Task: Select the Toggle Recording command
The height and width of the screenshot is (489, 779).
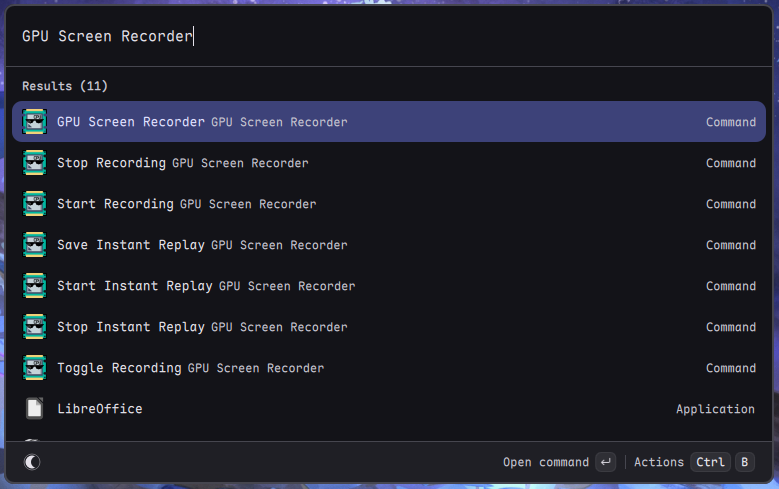Action: (389, 368)
